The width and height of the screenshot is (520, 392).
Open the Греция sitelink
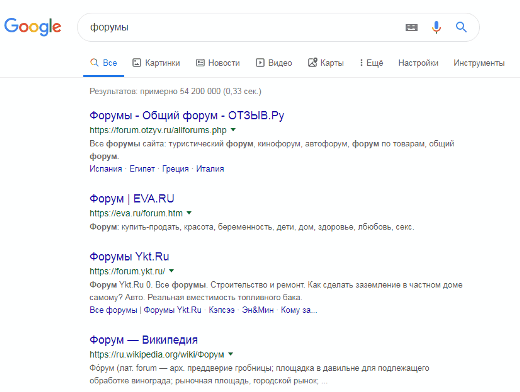pos(175,169)
